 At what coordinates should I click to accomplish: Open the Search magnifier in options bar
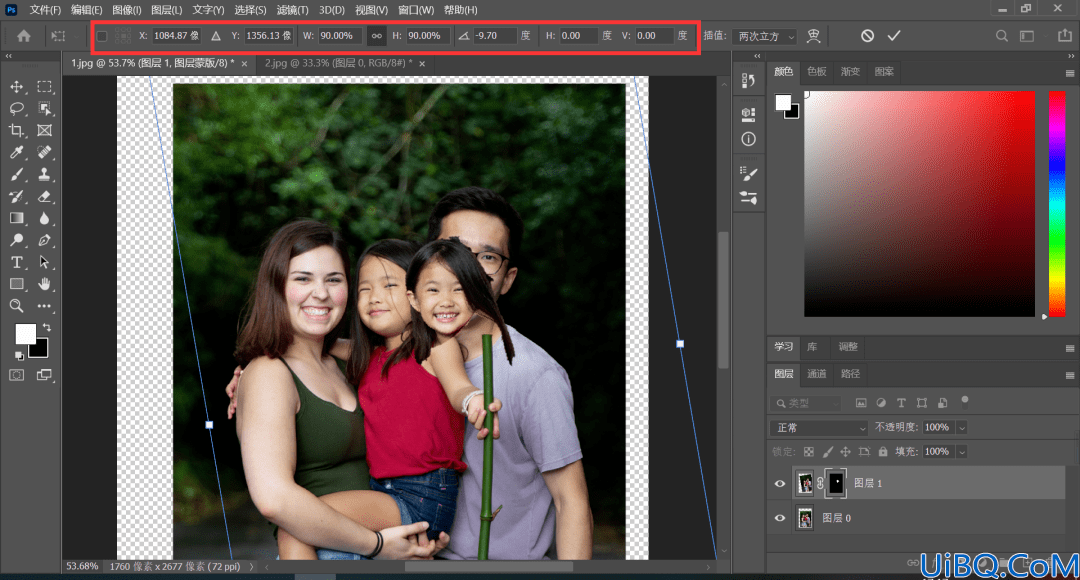tap(1001, 36)
